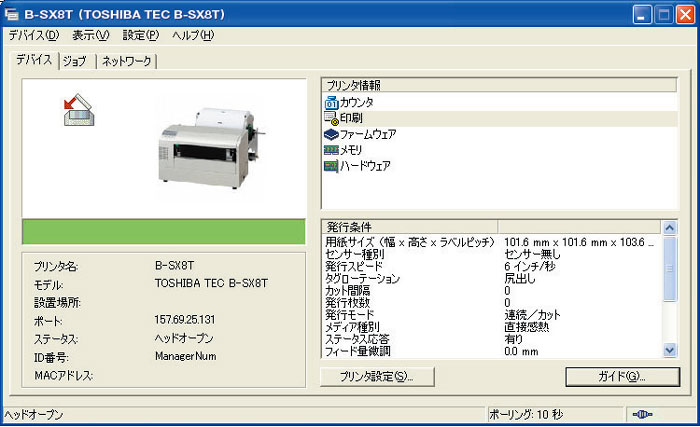
Task: Open the ヘルプ(H) menu
Action: pyautogui.click(x=192, y=36)
